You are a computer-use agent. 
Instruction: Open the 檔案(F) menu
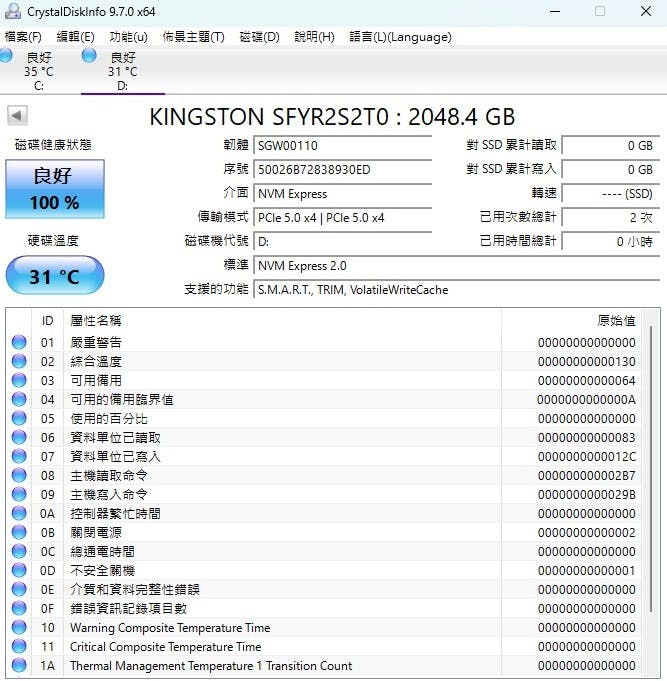[x=23, y=37]
